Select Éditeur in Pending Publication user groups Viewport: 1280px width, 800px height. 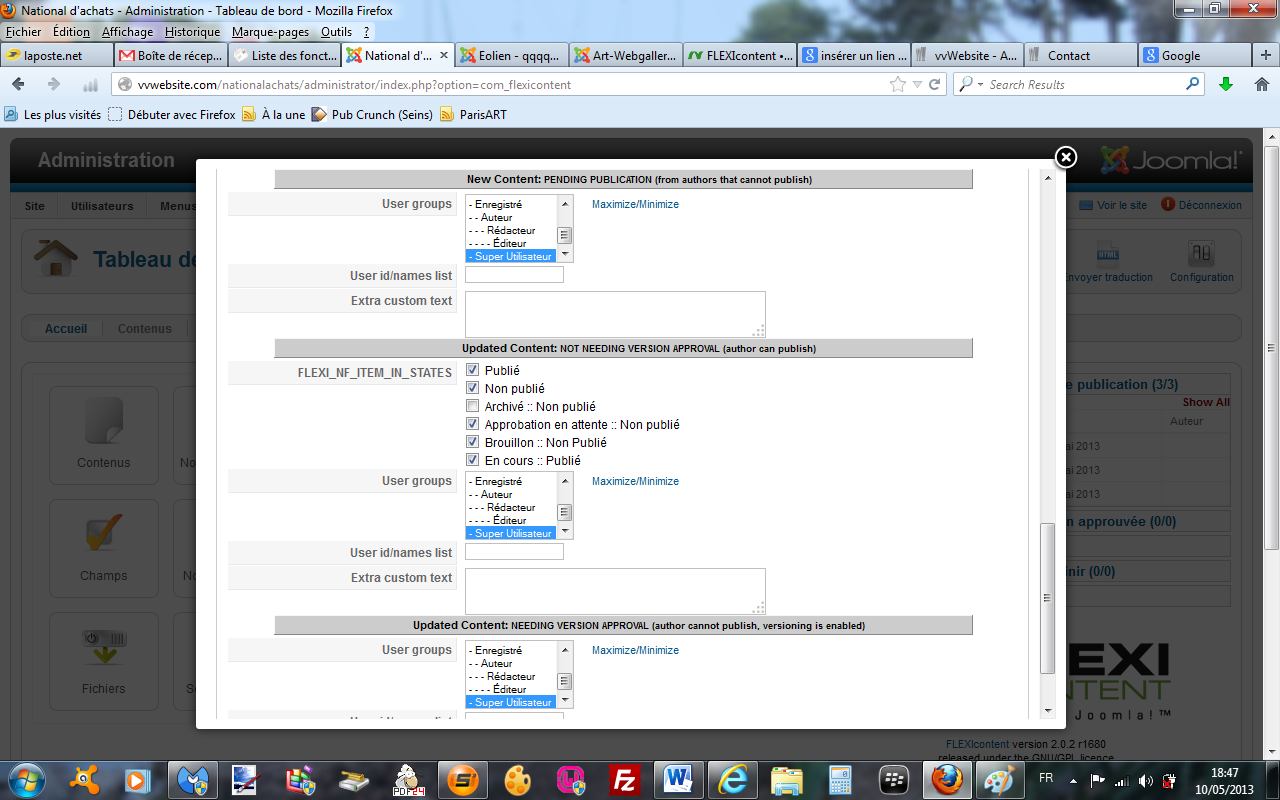coord(511,243)
